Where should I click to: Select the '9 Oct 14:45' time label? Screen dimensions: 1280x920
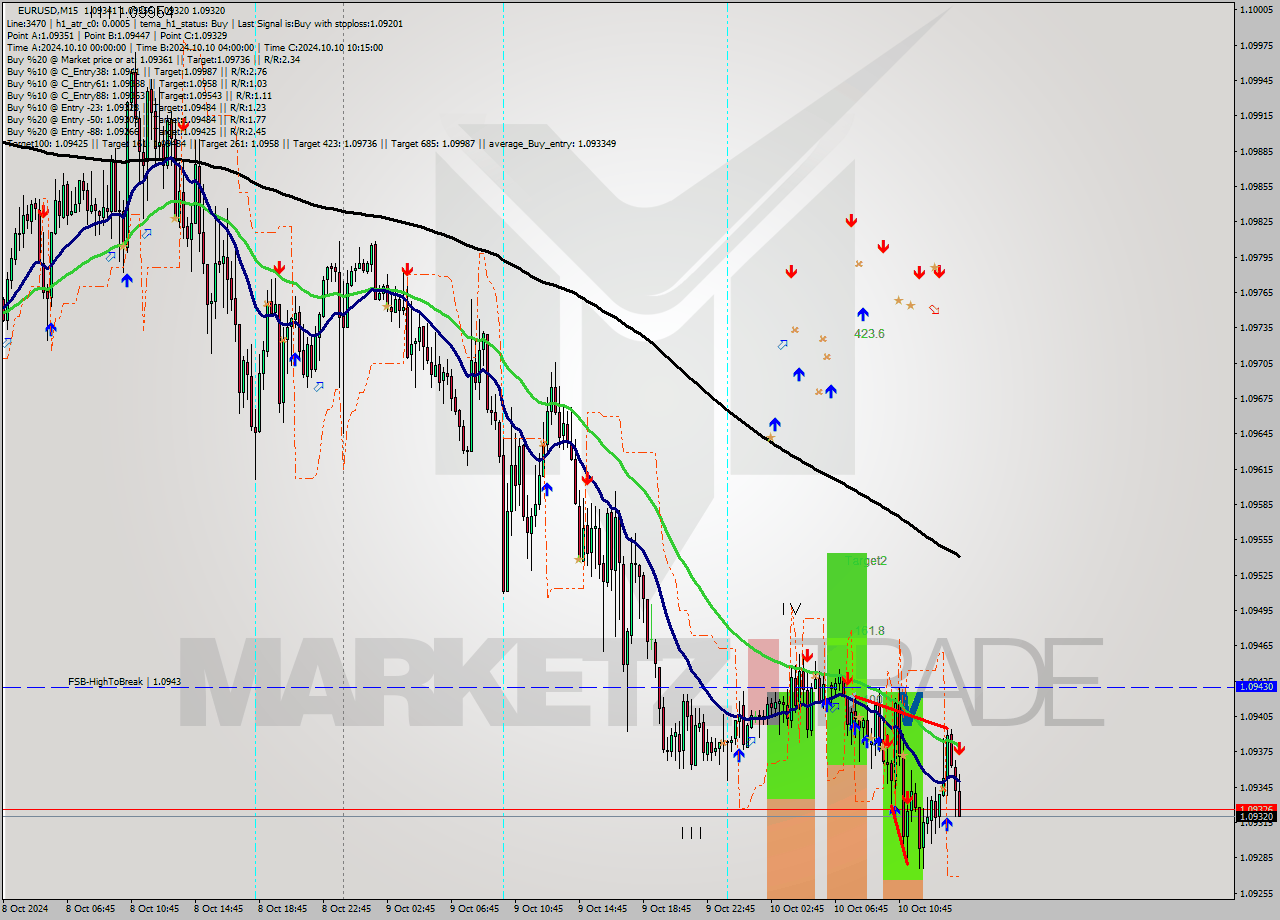click(603, 909)
